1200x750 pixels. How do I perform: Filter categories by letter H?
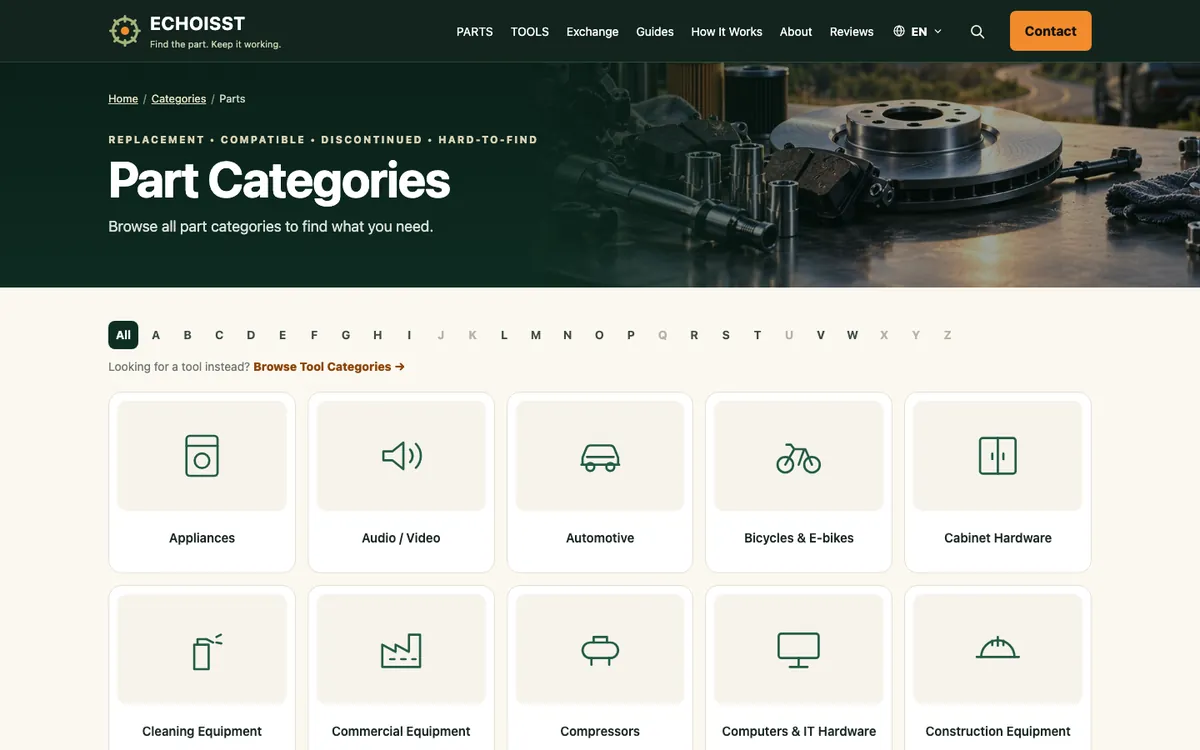click(x=378, y=335)
